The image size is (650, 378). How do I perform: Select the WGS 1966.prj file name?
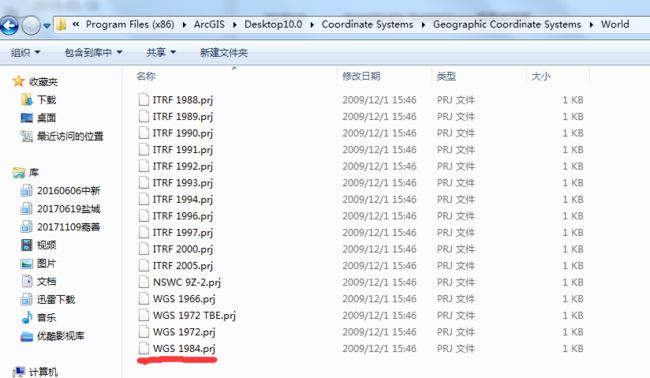184,299
